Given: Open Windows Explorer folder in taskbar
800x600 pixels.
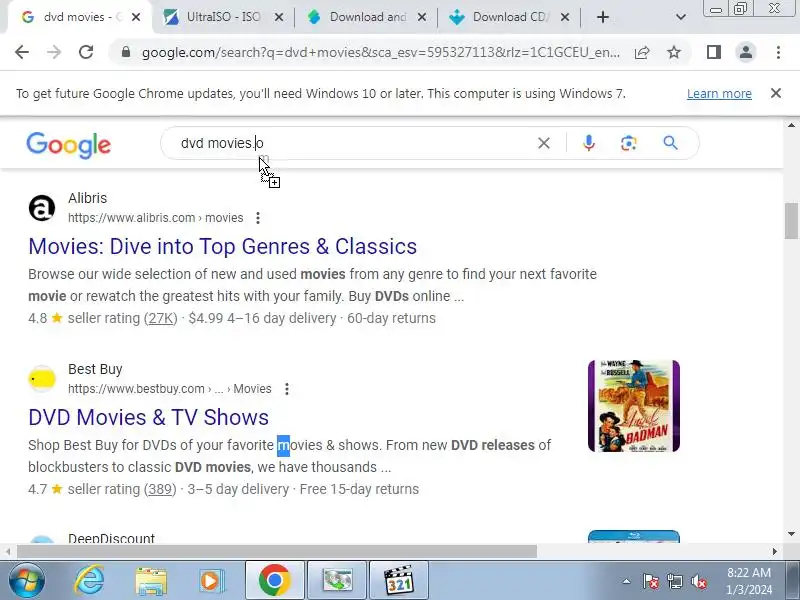Looking at the screenshot, I should [151, 581].
